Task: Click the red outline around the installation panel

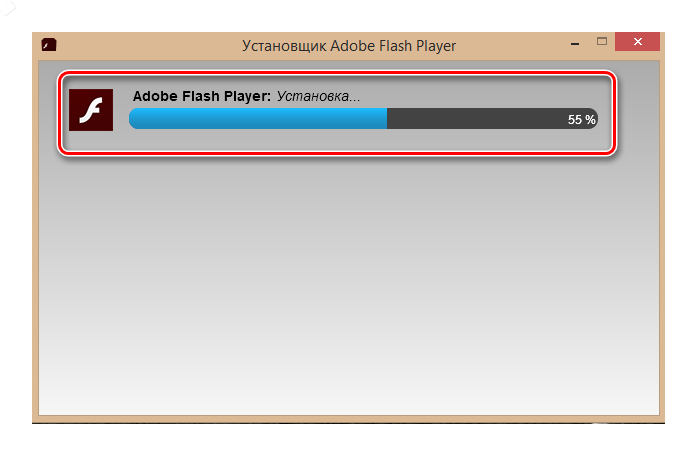Action: click(x=338, y=72)
